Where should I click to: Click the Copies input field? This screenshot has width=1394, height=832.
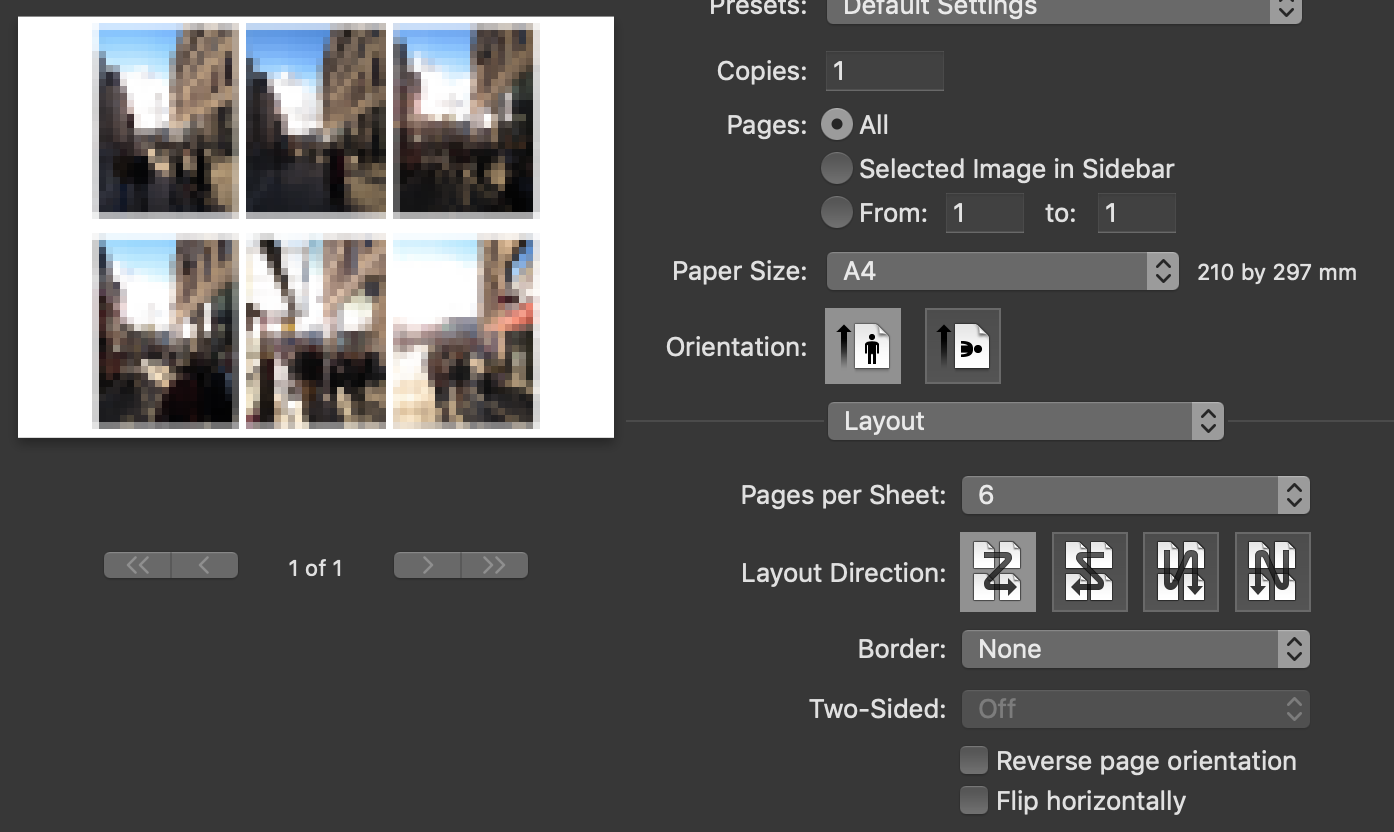(884, 70)
